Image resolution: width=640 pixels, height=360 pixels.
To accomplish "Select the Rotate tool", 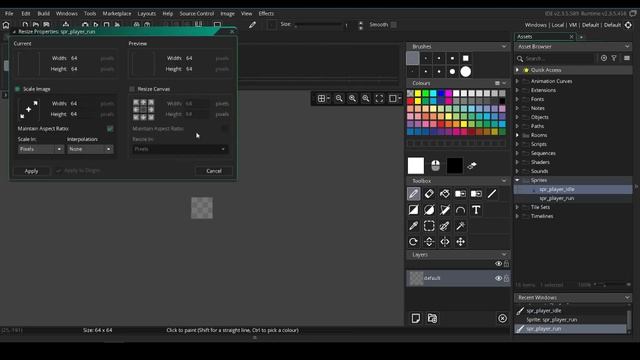I will [x=413, y=242].
